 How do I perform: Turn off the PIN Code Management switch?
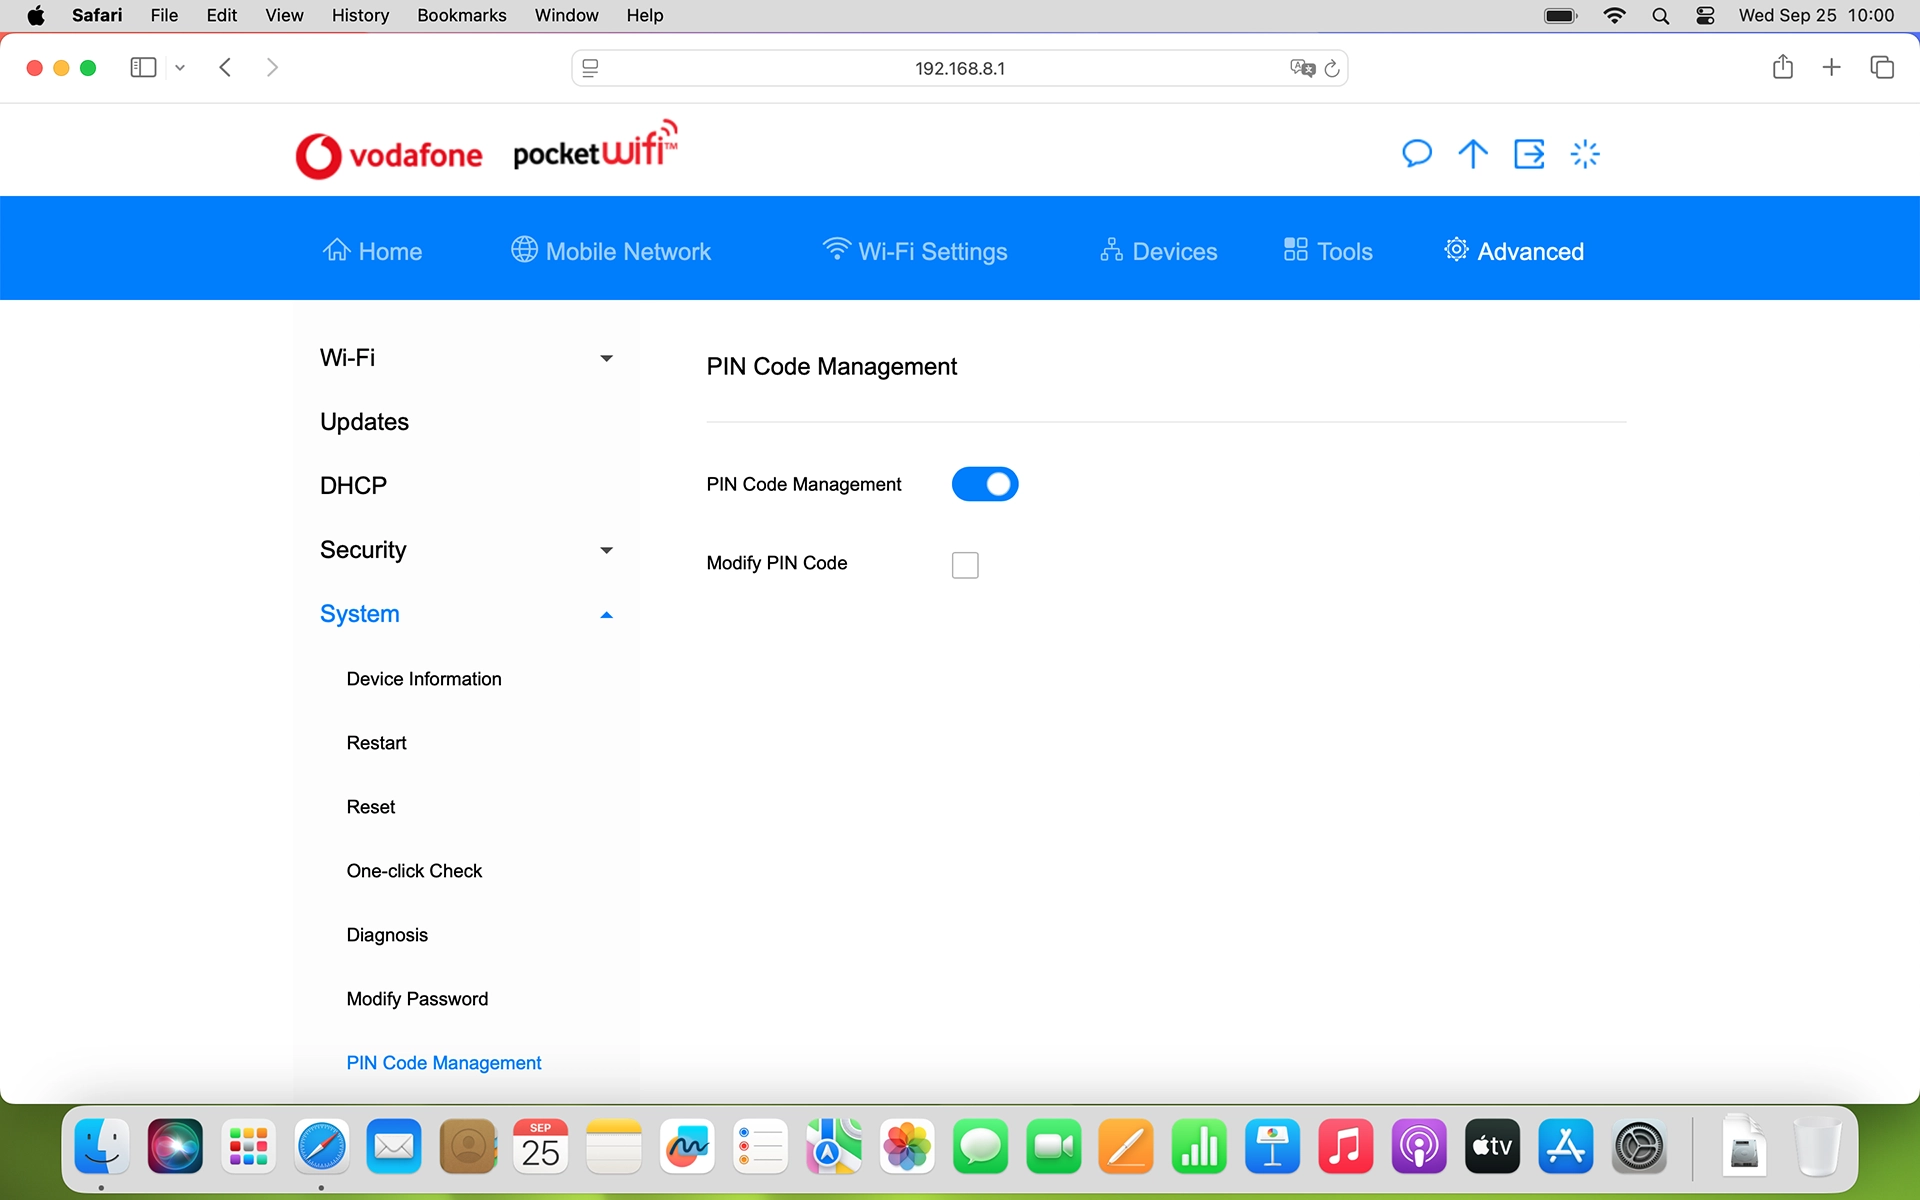click(x=984, y=484)
